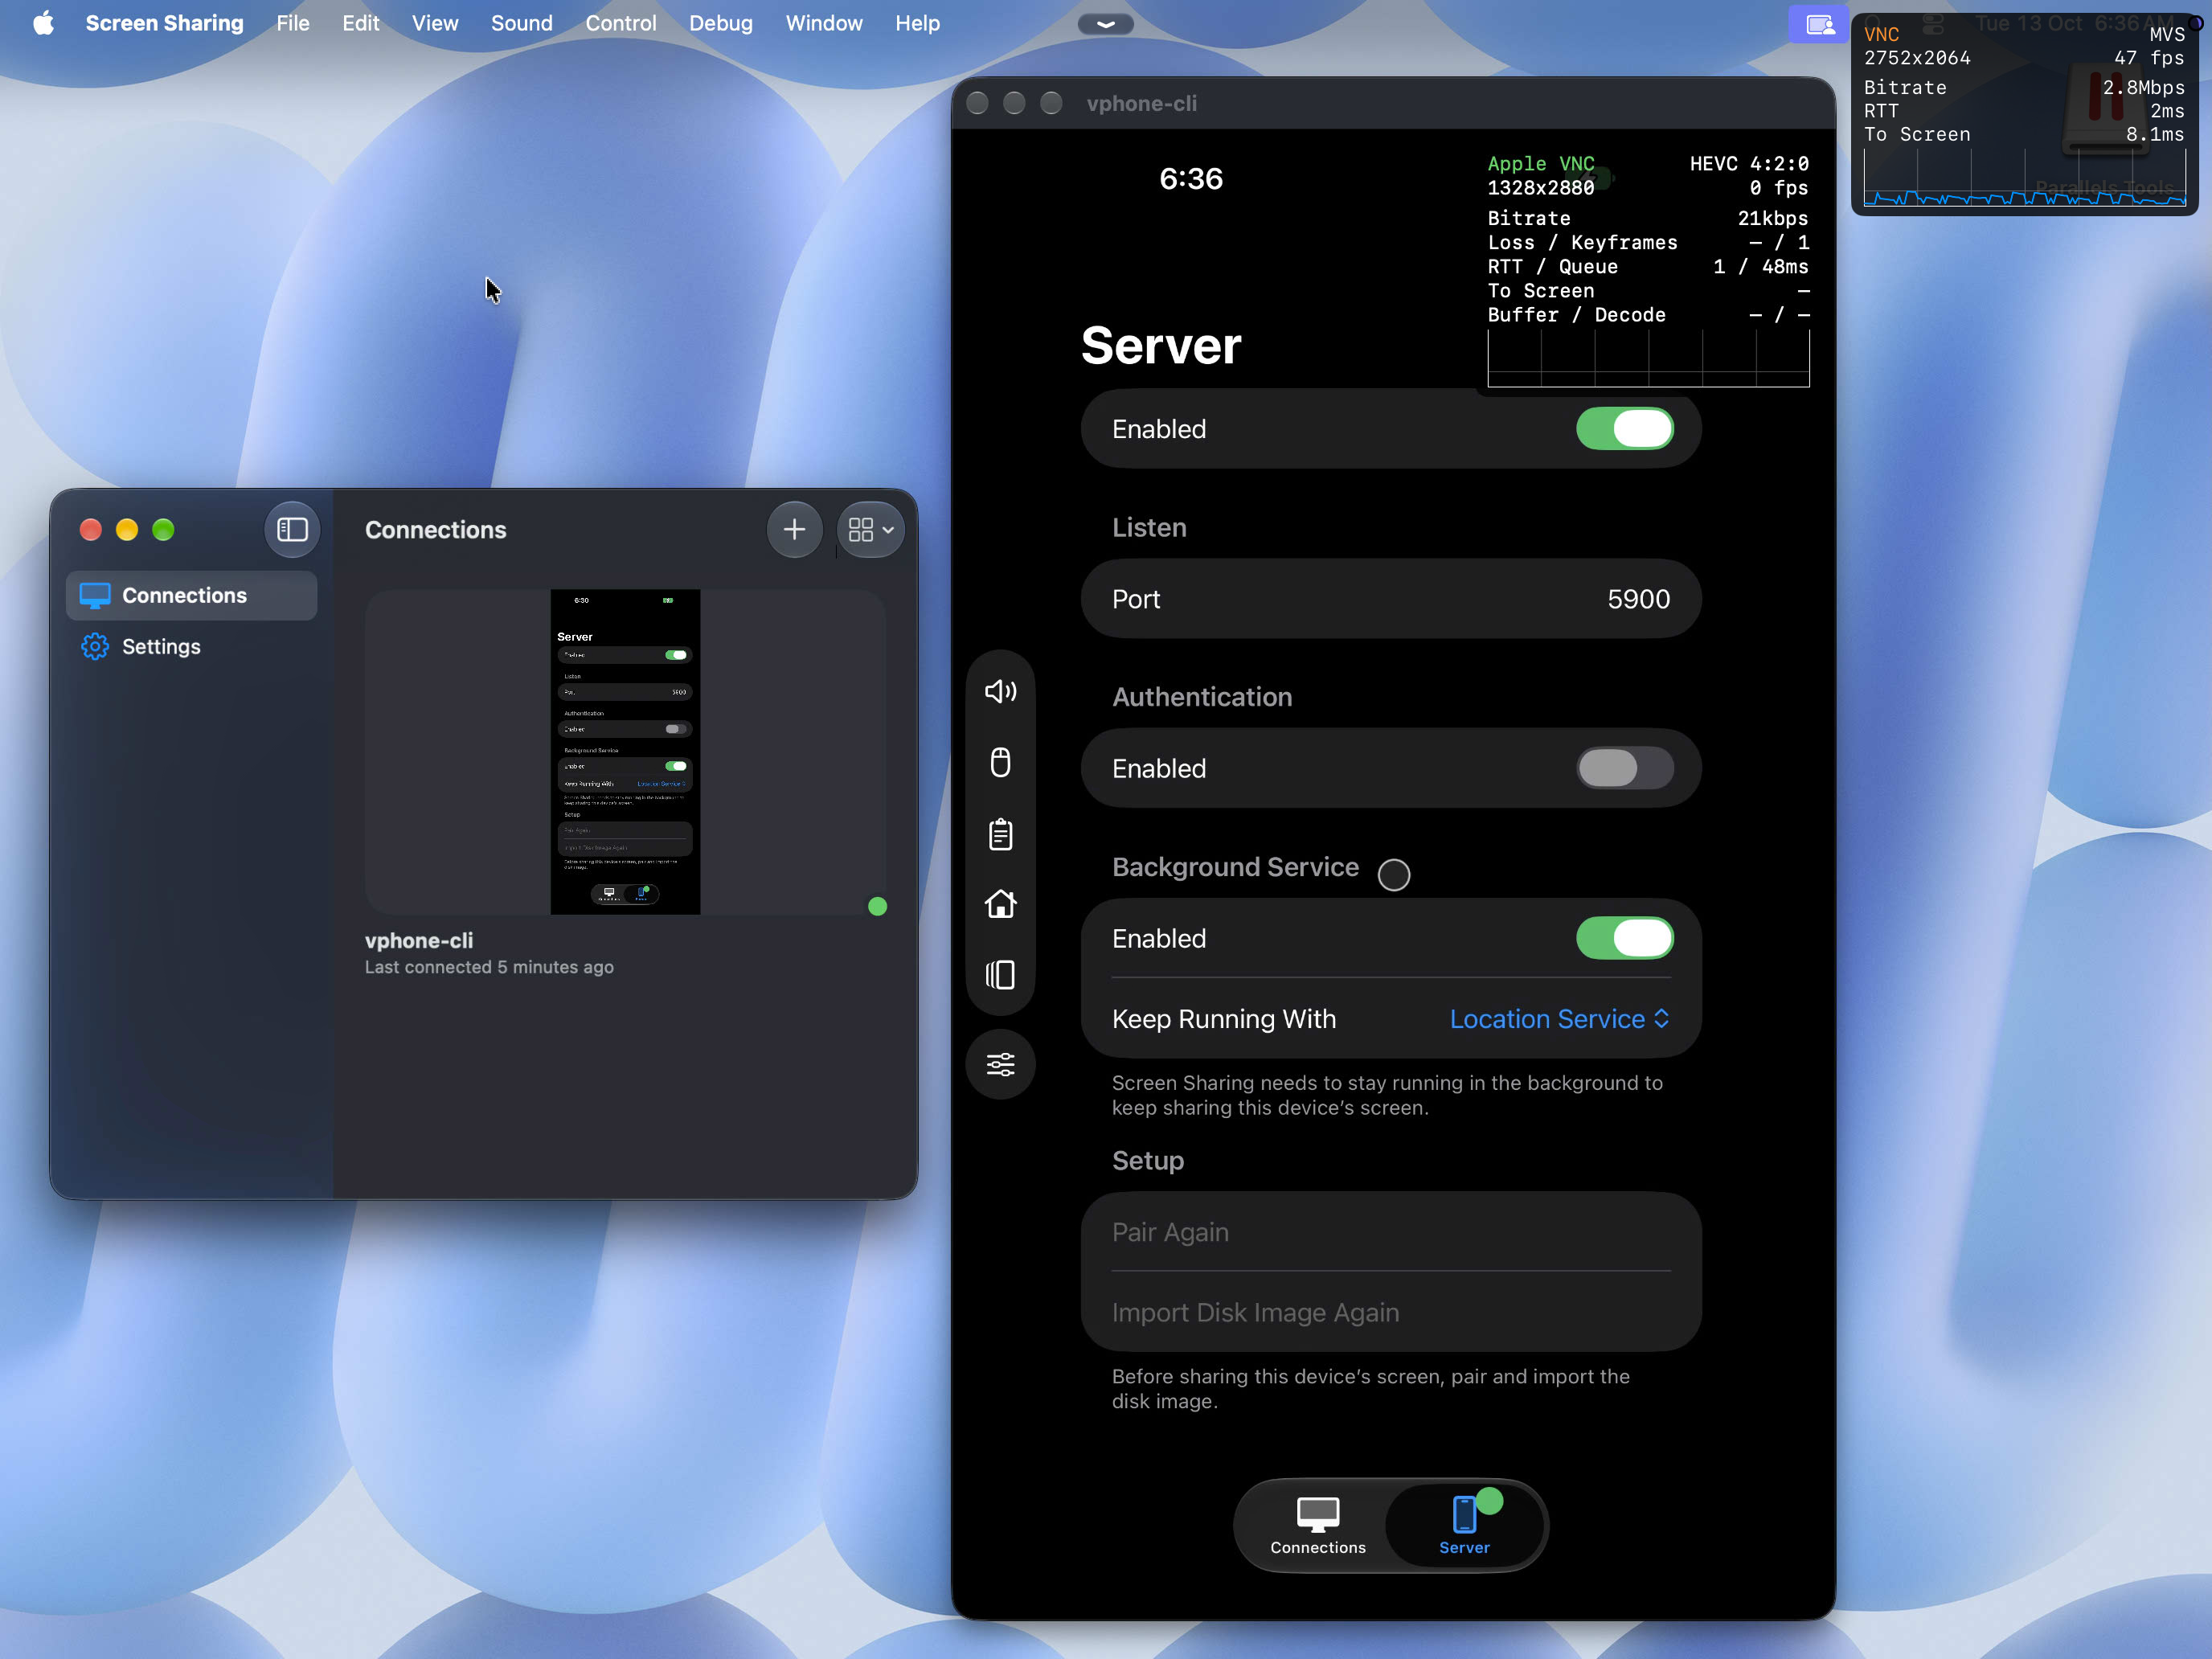Click the menu bar notch pull-down handle
The image size is (2212, 1659).
pos(1105,24)
